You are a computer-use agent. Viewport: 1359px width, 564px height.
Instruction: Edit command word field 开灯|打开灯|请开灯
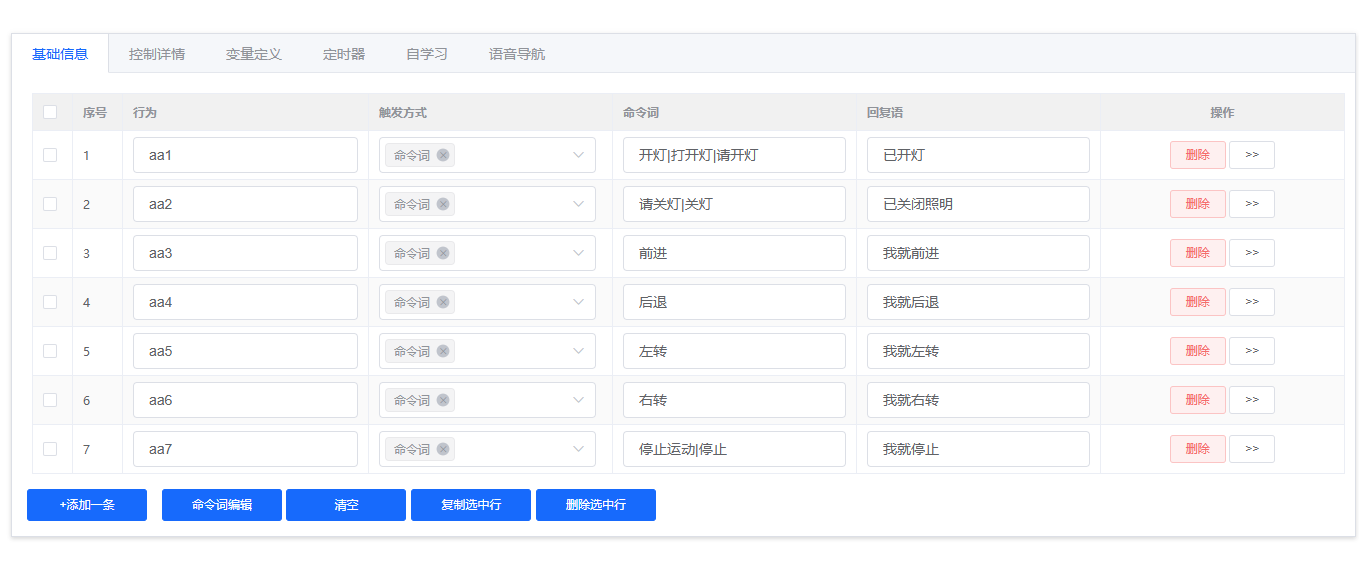tap(734, 155)
